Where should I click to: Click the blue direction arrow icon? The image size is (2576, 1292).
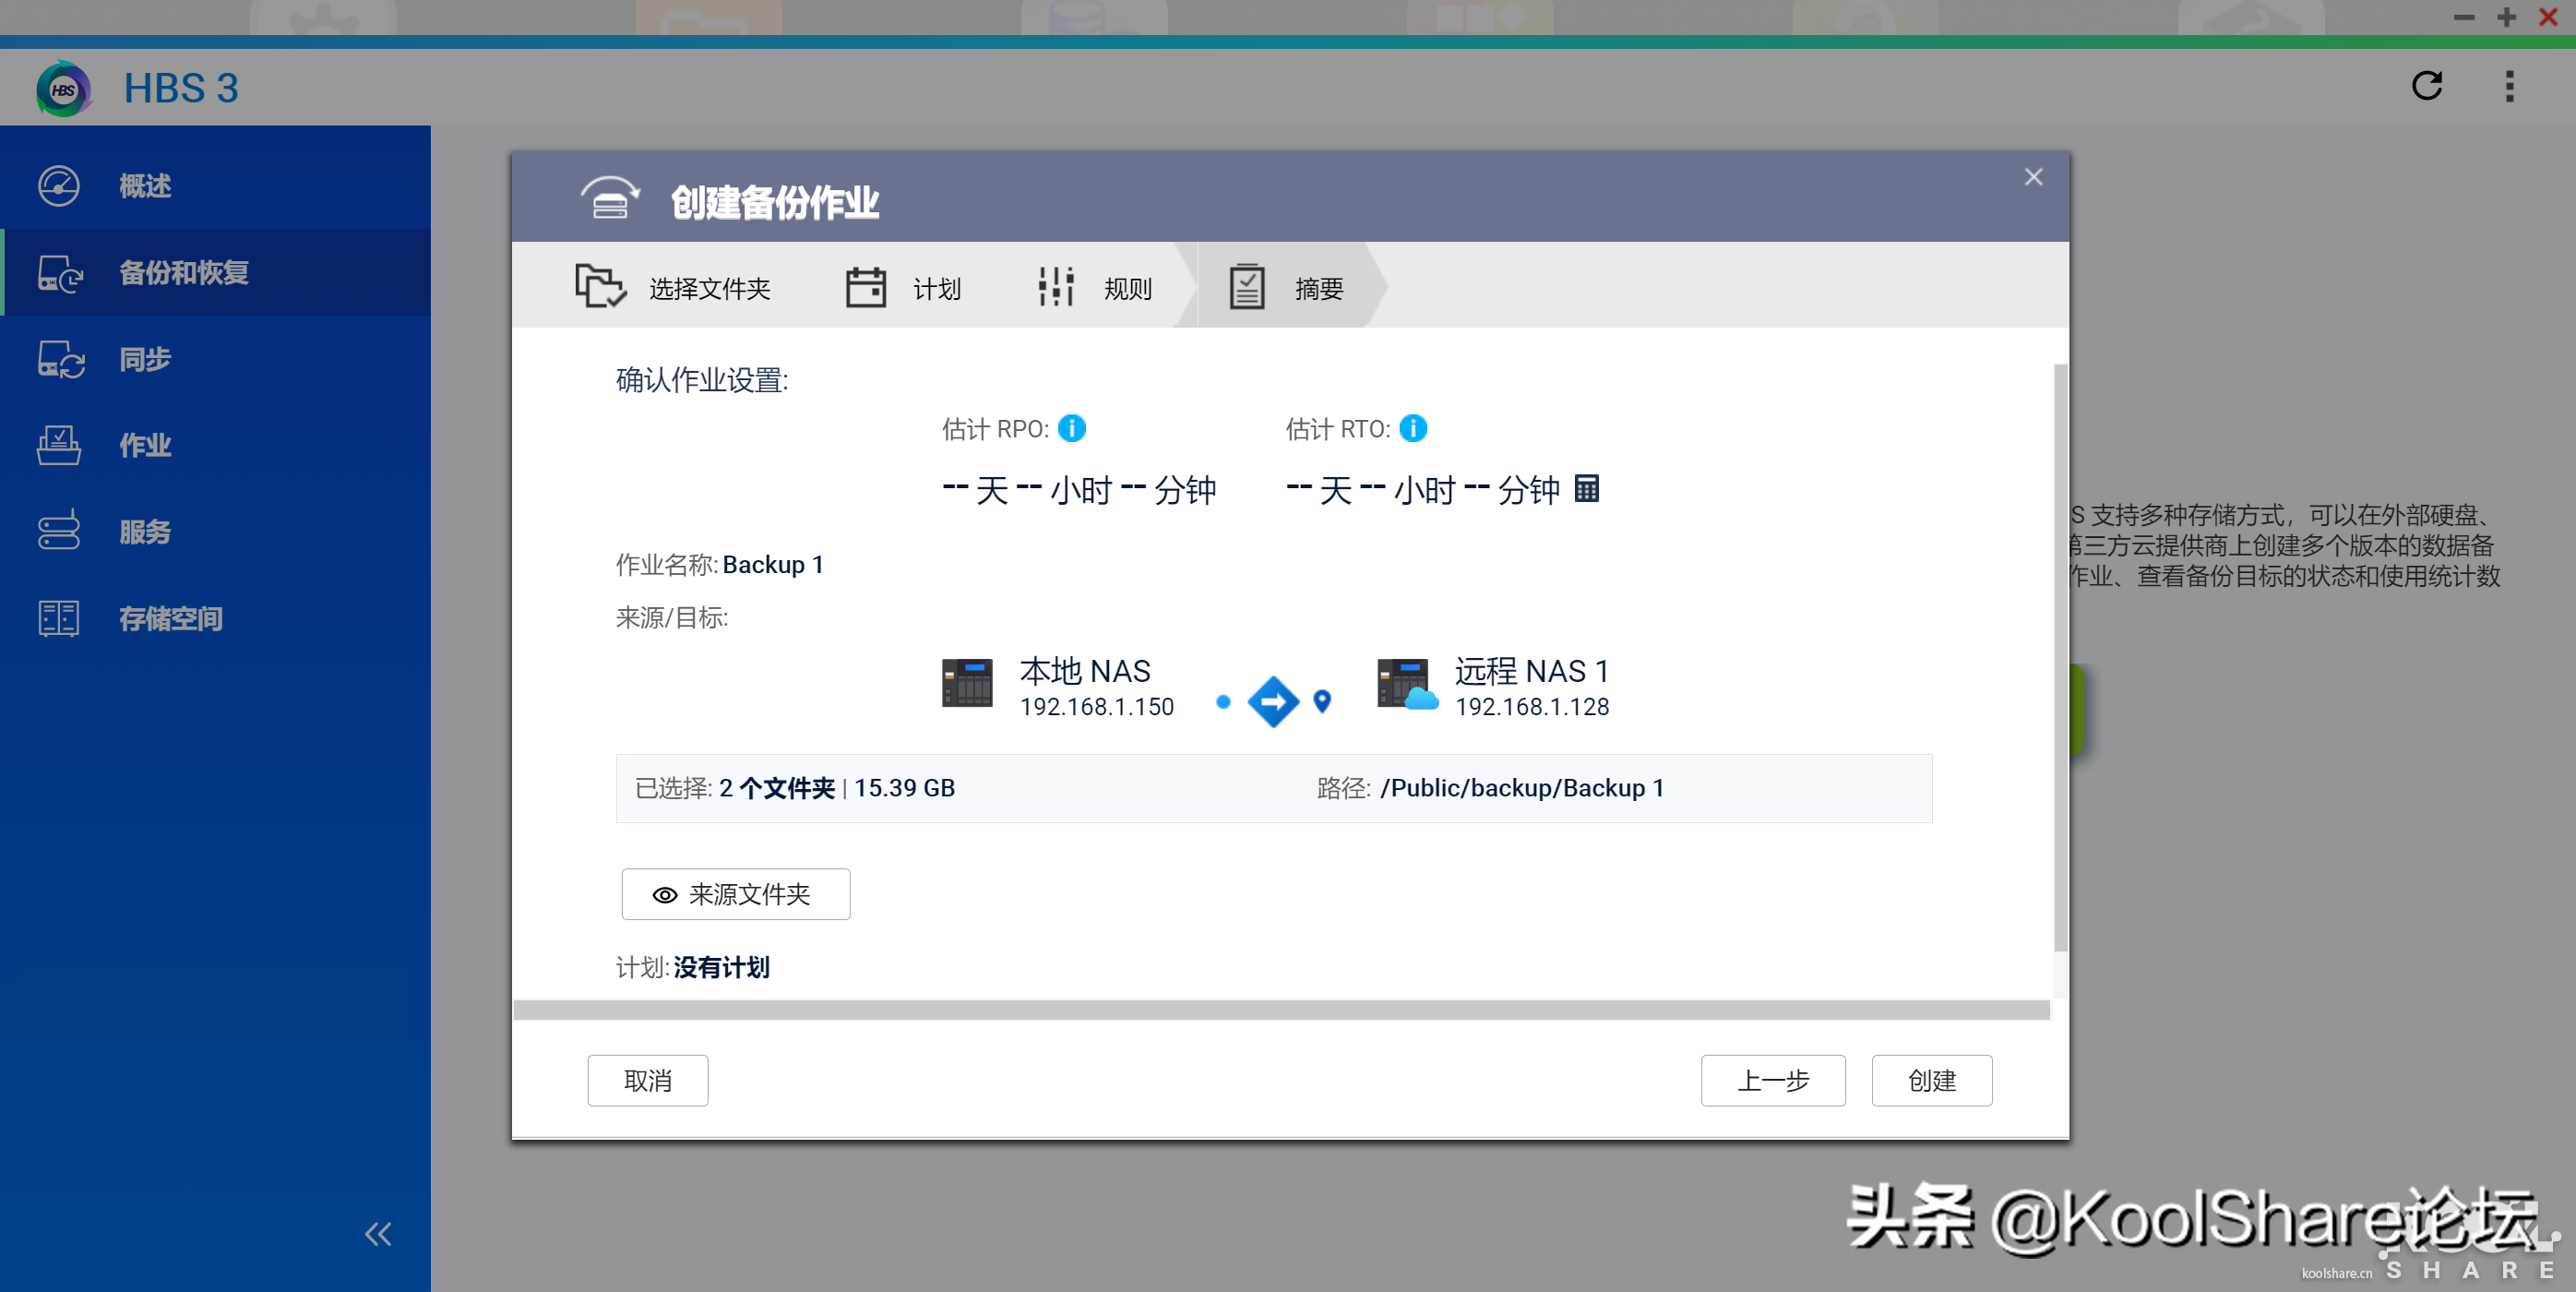point(1273,702)
